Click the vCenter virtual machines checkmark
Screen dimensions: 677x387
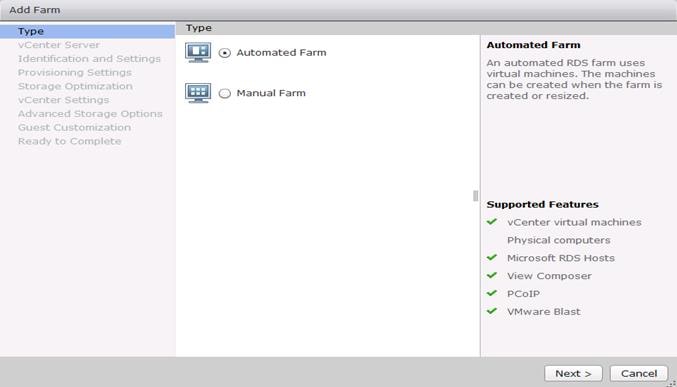(x=492, y=222)
